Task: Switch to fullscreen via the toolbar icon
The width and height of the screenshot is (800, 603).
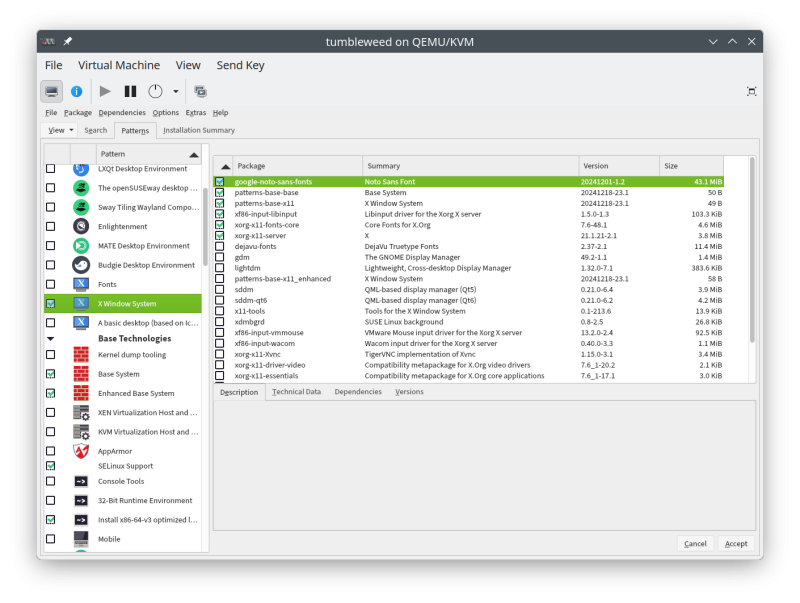Action: pyautogui.click(x=752, y=92)
